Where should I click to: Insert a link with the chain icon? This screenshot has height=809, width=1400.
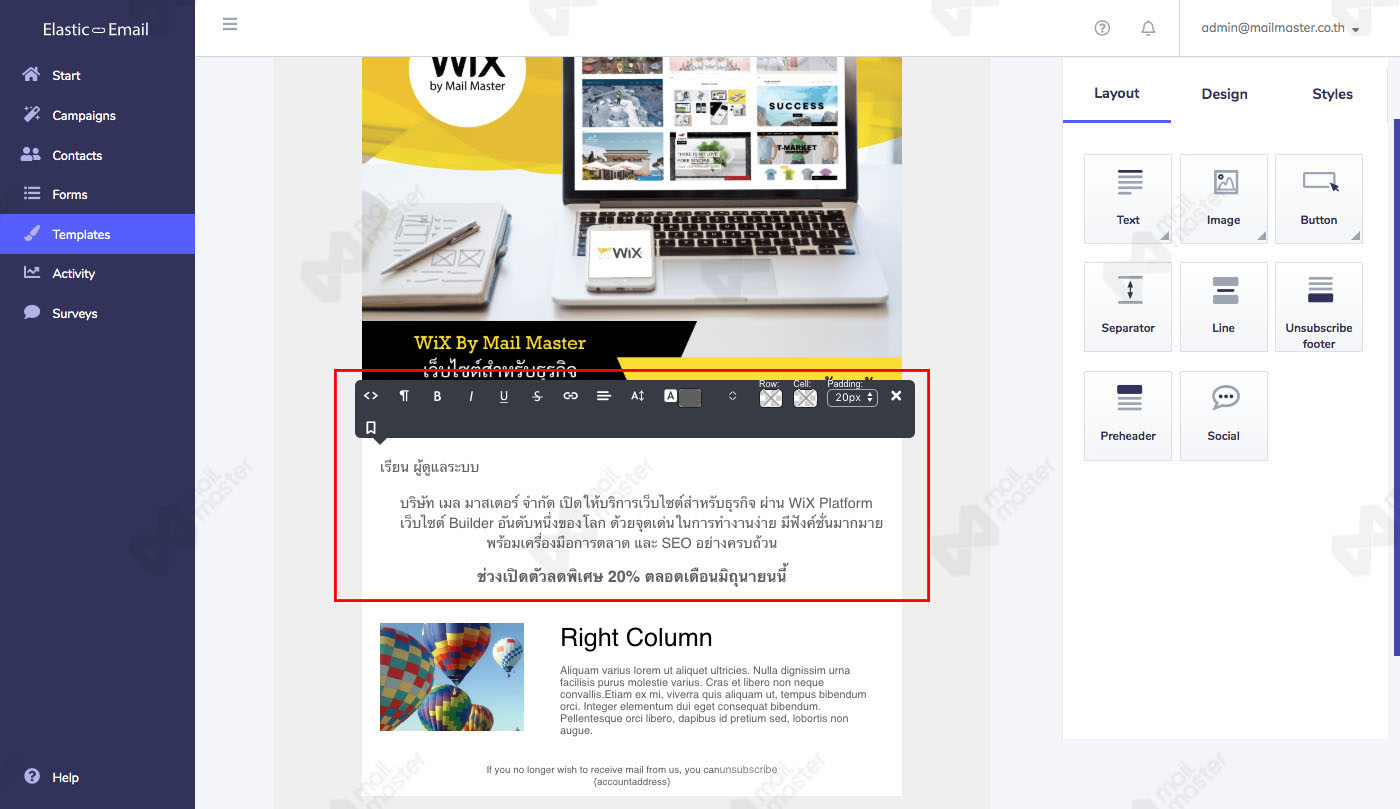pos(570,396)
